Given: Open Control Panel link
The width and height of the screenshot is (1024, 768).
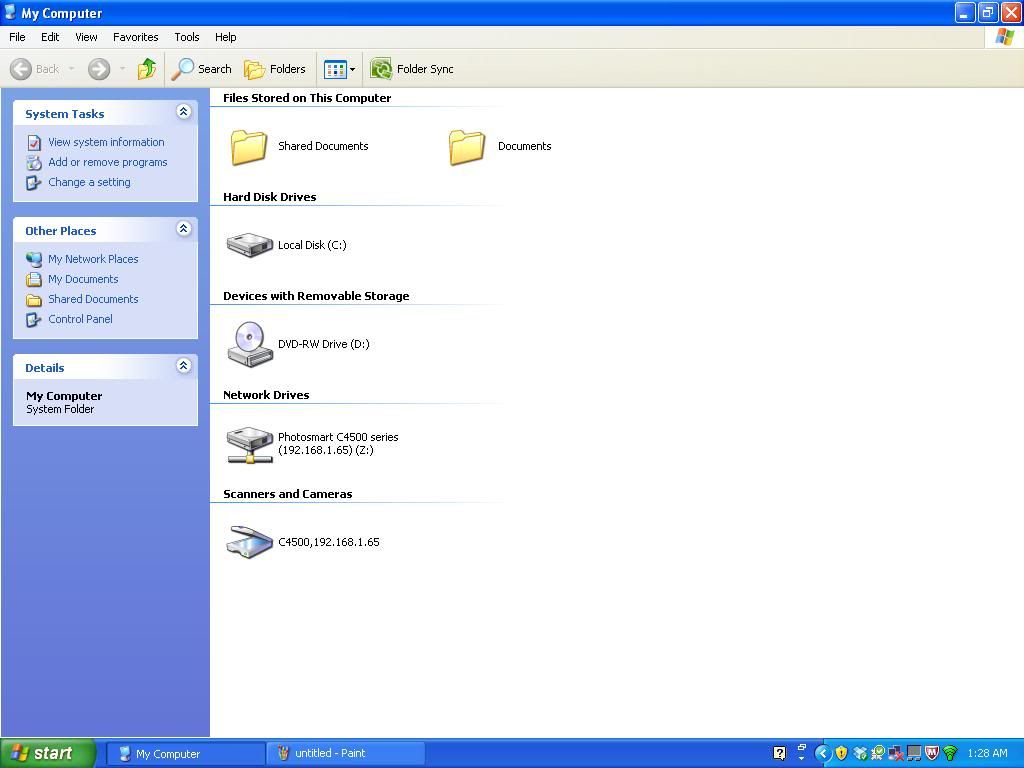Looking at the screenshot, I should tap(80, 319).
